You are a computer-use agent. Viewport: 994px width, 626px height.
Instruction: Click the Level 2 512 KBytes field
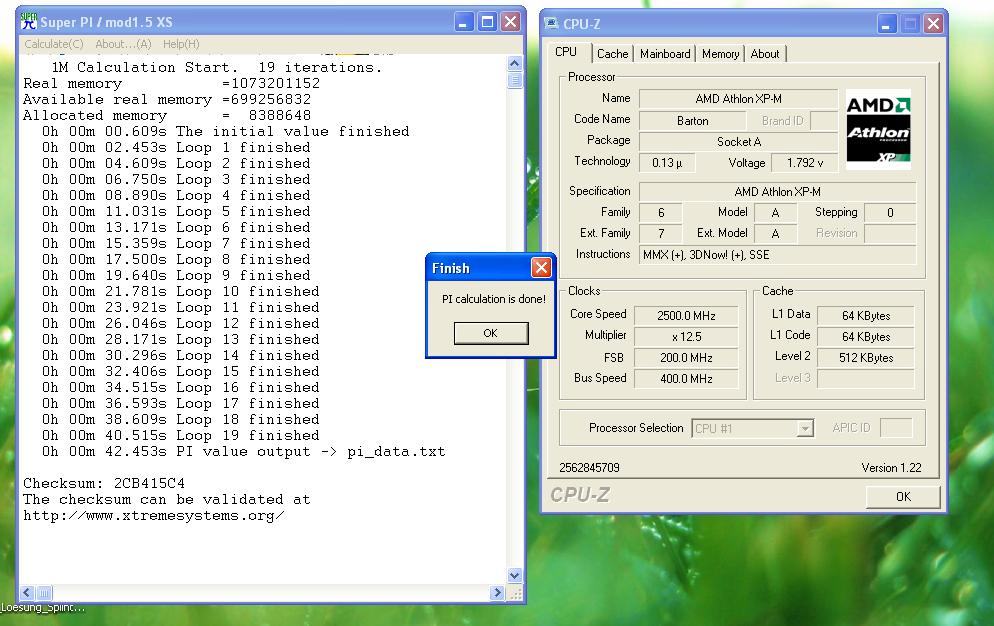coord(865,358)
